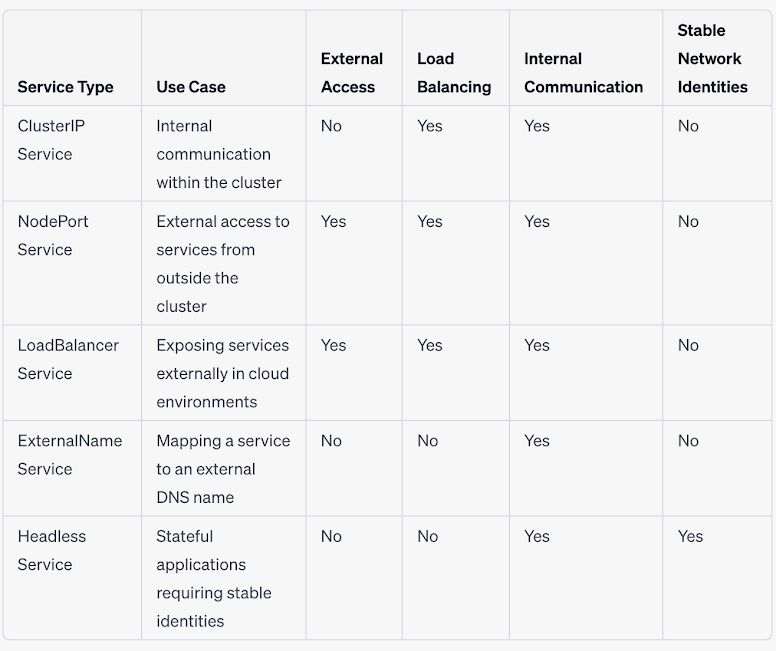776x651 pixels.
Task: Click NodePort's External Access 'Yes' value
Action: 333,221
